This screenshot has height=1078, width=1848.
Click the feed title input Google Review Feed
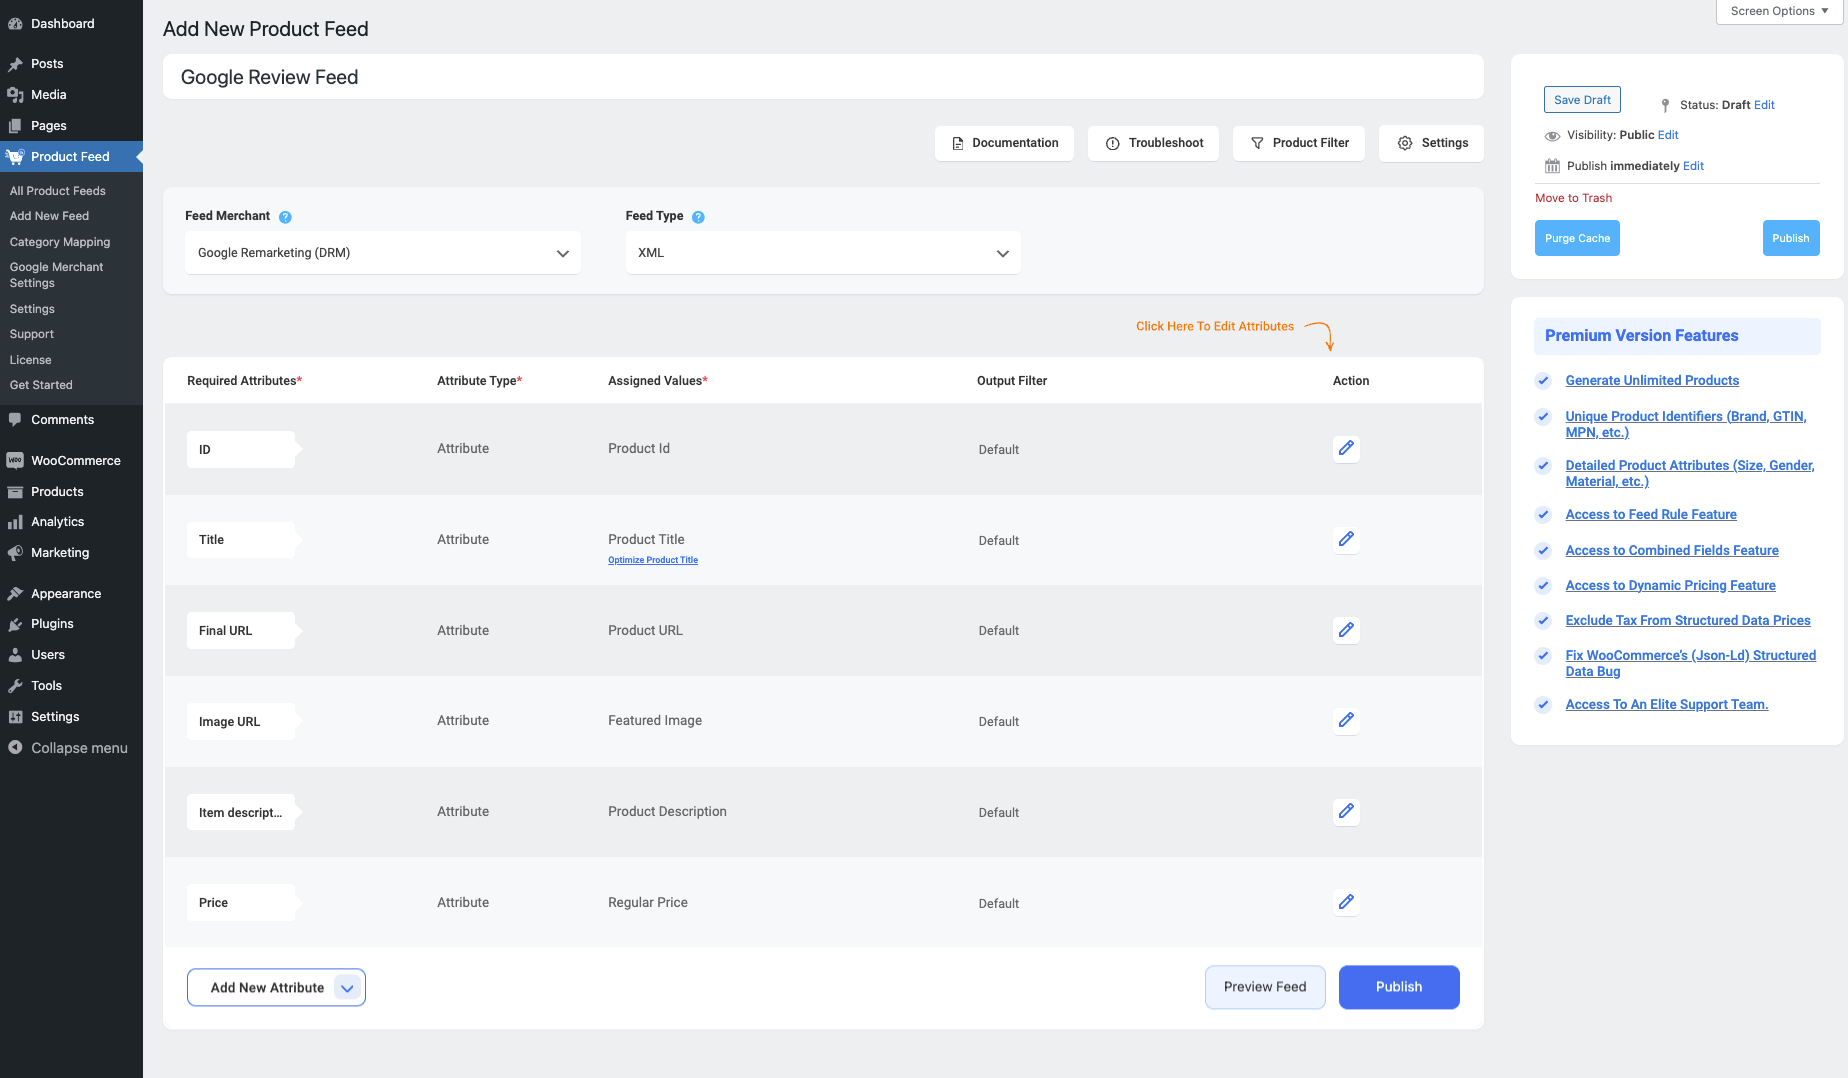point(823,77)
